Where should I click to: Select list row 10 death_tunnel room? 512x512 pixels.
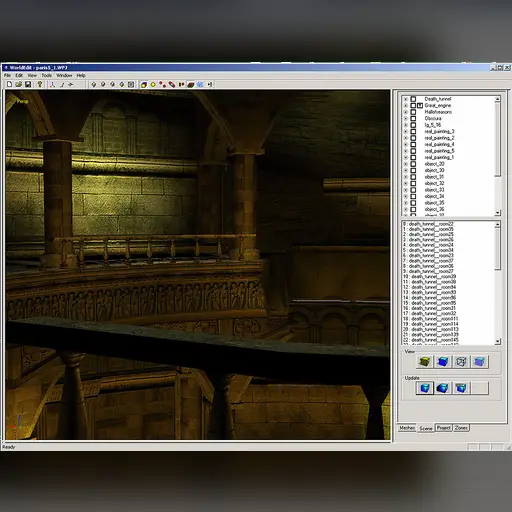429,277
